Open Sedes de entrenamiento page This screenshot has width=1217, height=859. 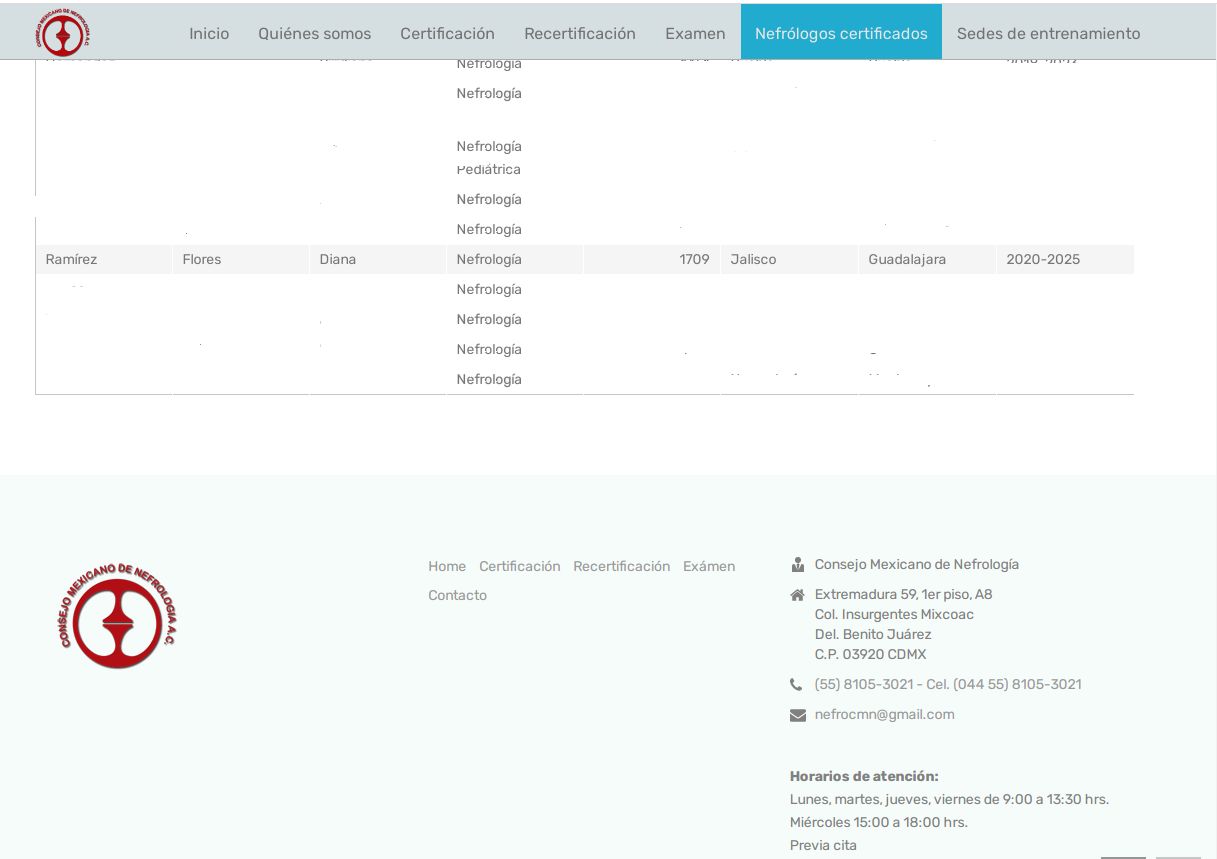1048,33
